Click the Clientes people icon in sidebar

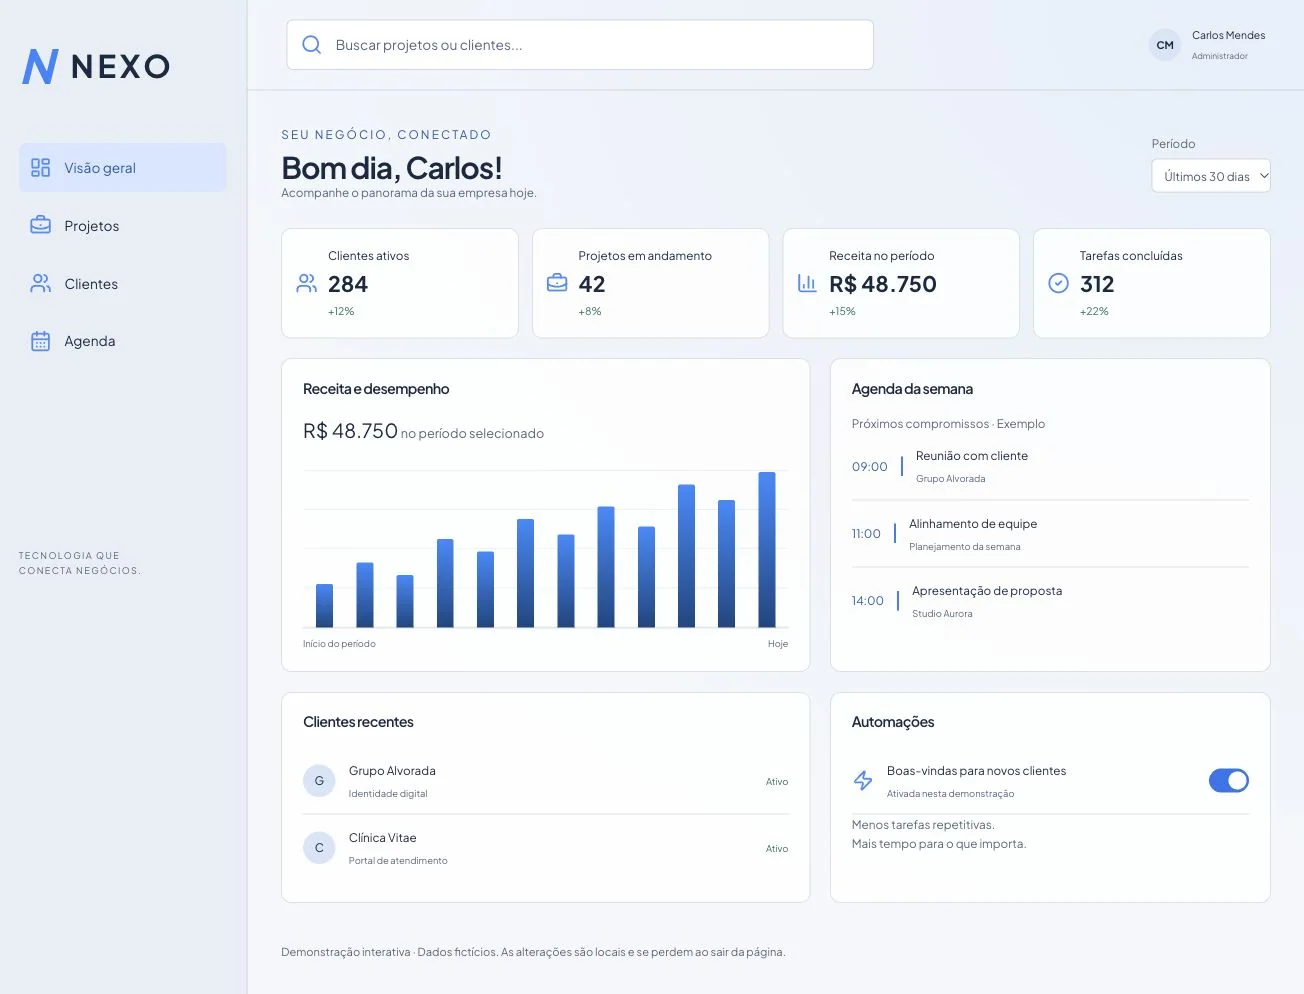click(x=40, y=283)
